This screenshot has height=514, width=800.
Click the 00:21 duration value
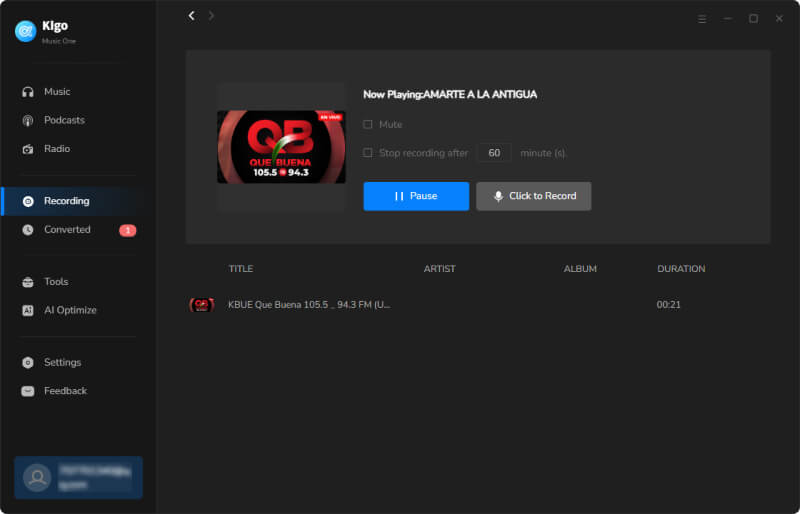coord(668,305)
